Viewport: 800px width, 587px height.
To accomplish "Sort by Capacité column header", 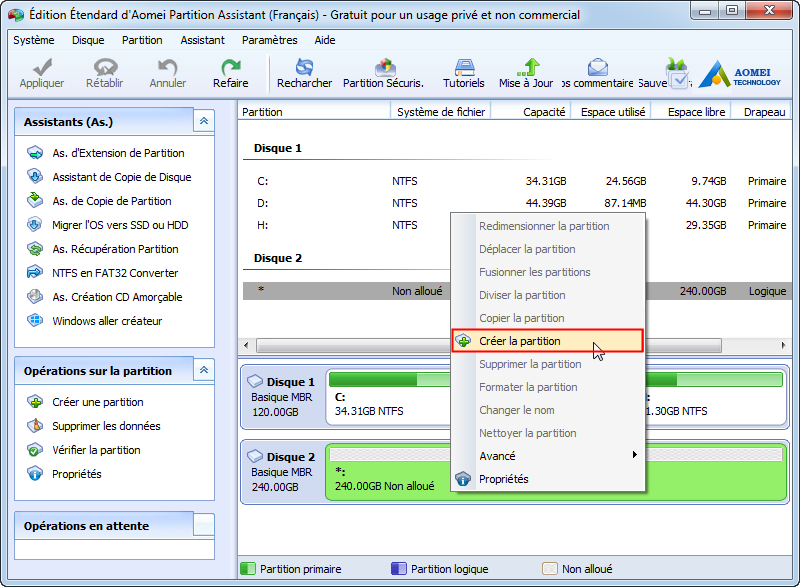I will pyautogui.click(x=531, y=112).
